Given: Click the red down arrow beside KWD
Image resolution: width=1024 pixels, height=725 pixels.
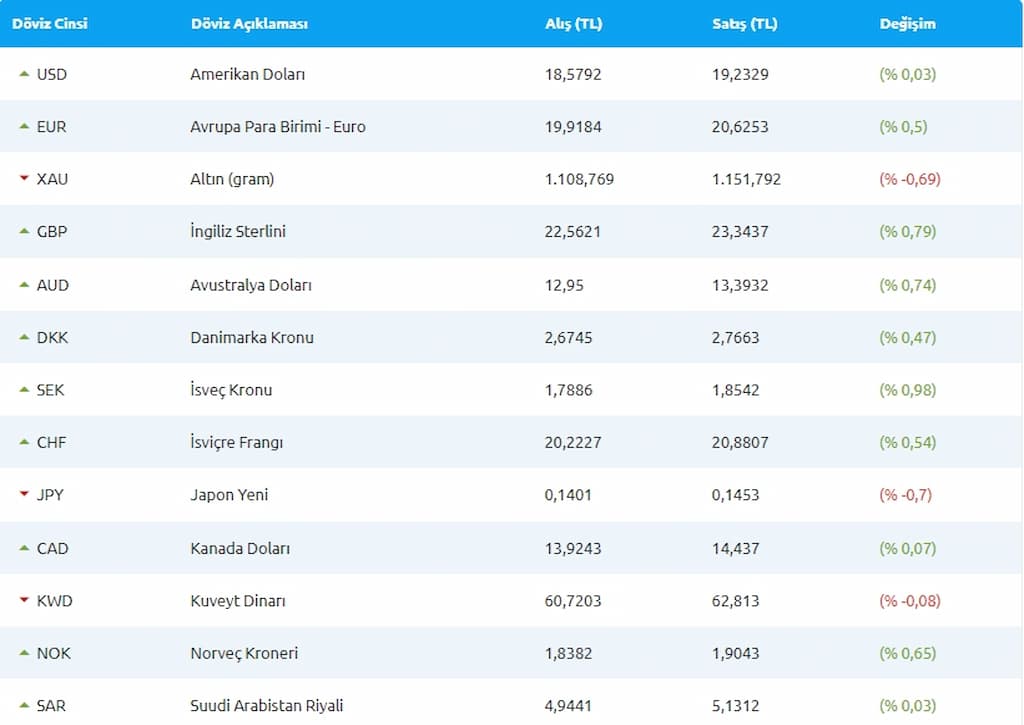Looking at the screenshot, I should click(x=24, y=601).
